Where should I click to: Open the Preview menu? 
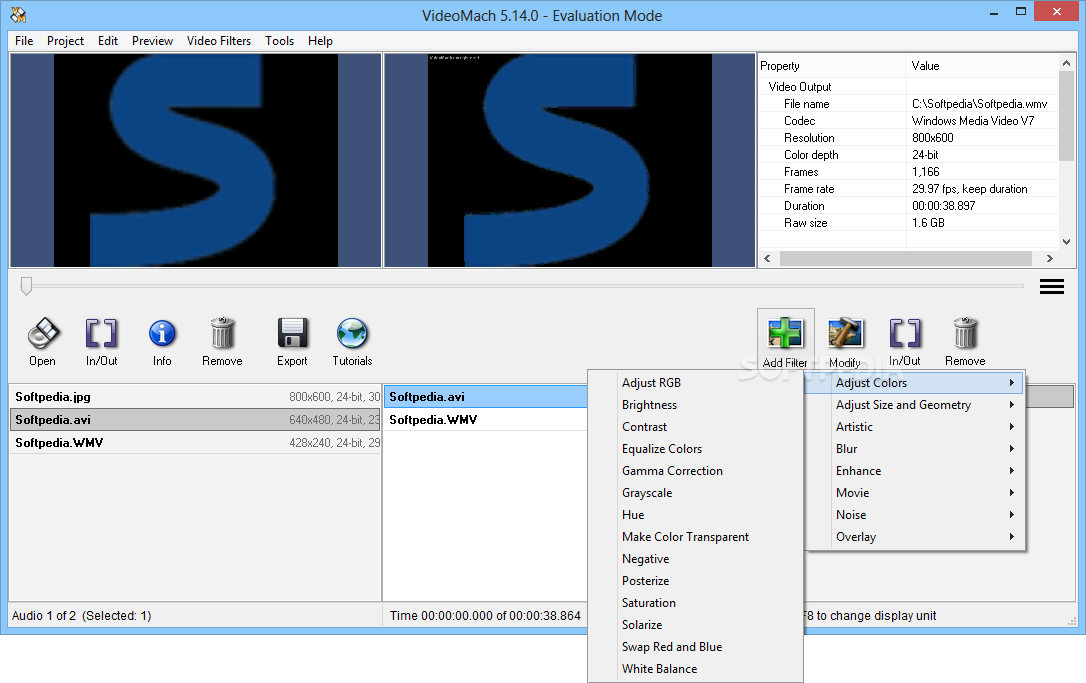pyautogui.click(x=152, y=41)
